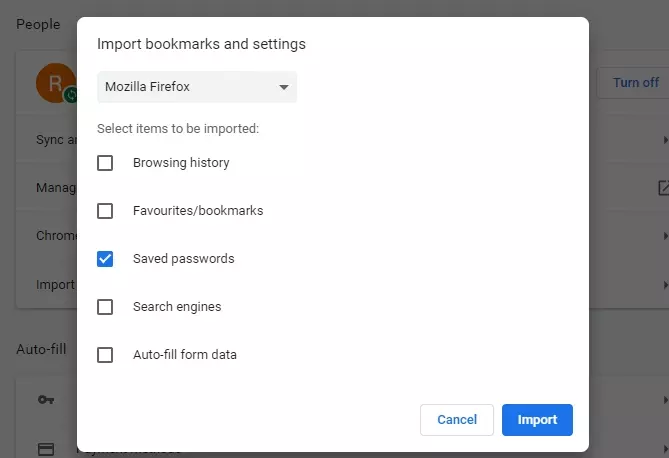Tick the Favourites/bookmarks checkbox

[105, 211]
